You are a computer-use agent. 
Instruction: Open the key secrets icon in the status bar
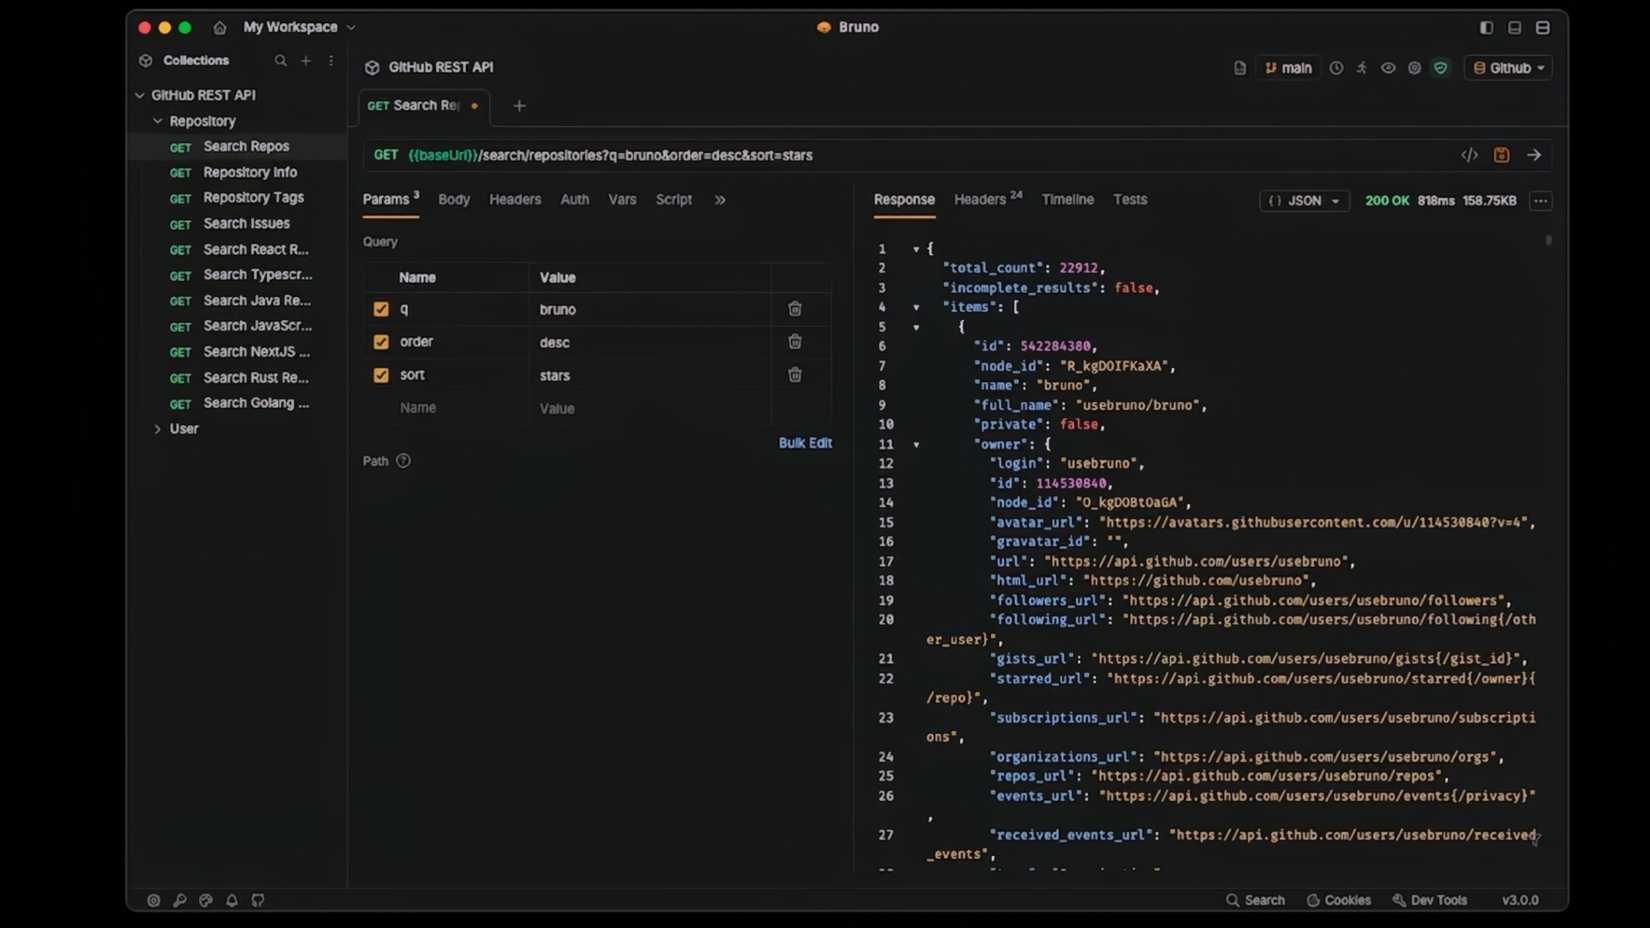click(181, 901)
